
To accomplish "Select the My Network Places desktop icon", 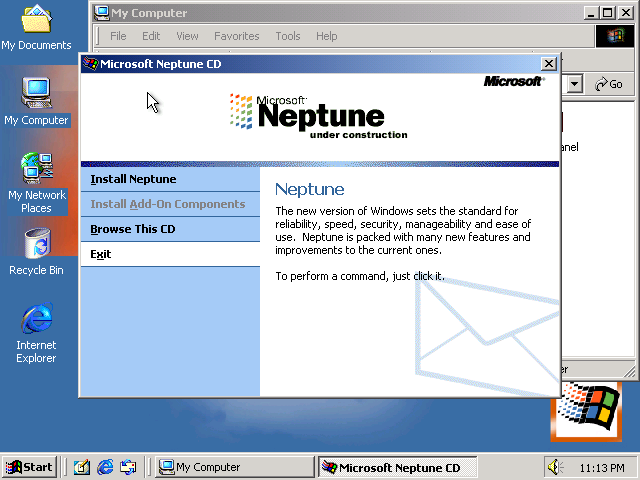I will (37, 183).
